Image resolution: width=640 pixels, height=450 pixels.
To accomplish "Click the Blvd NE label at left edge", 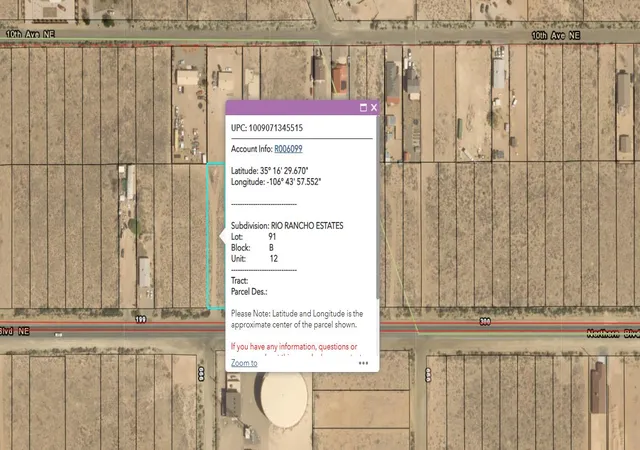I will pyautogui.click(x=15, y=331).
